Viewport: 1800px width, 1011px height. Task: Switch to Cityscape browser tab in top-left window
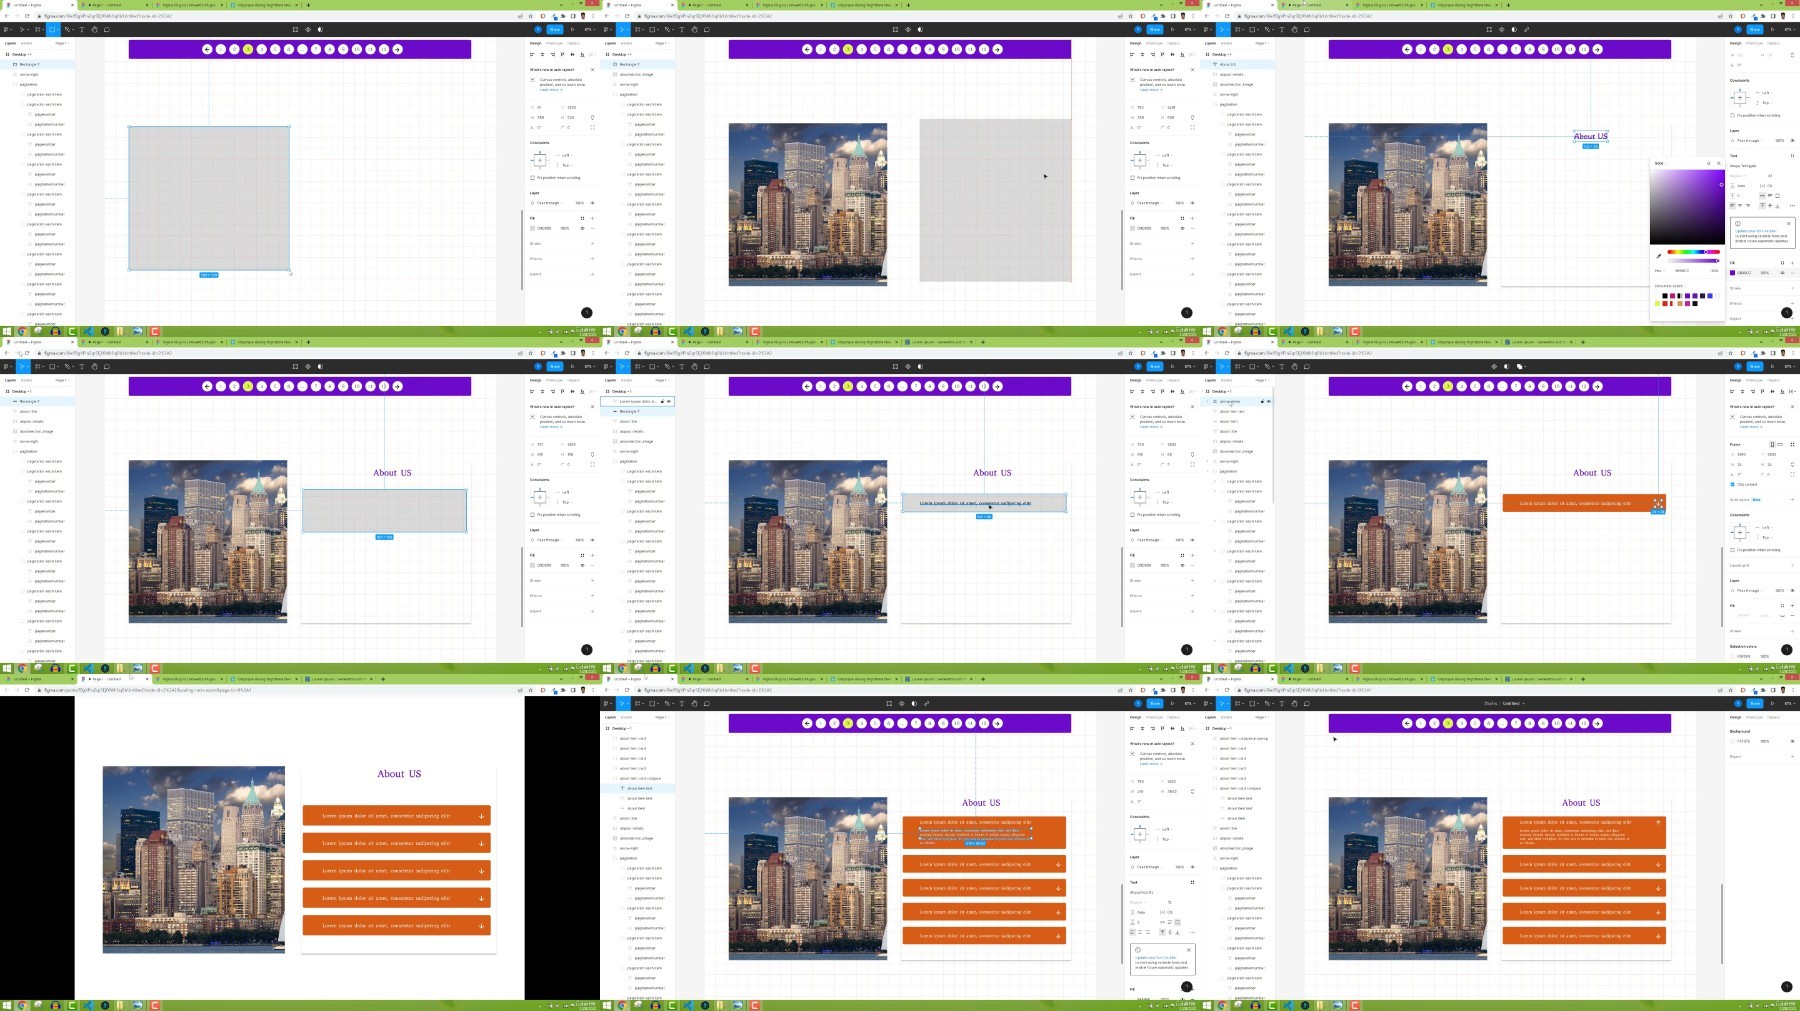[x=264, y=5]
